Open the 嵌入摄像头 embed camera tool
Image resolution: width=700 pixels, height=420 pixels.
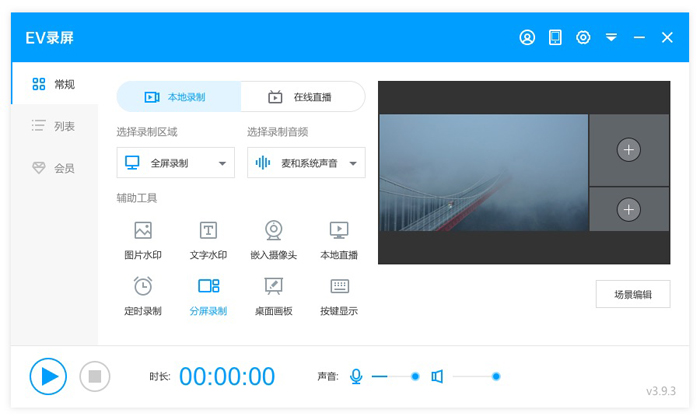[x=274, y=240]
